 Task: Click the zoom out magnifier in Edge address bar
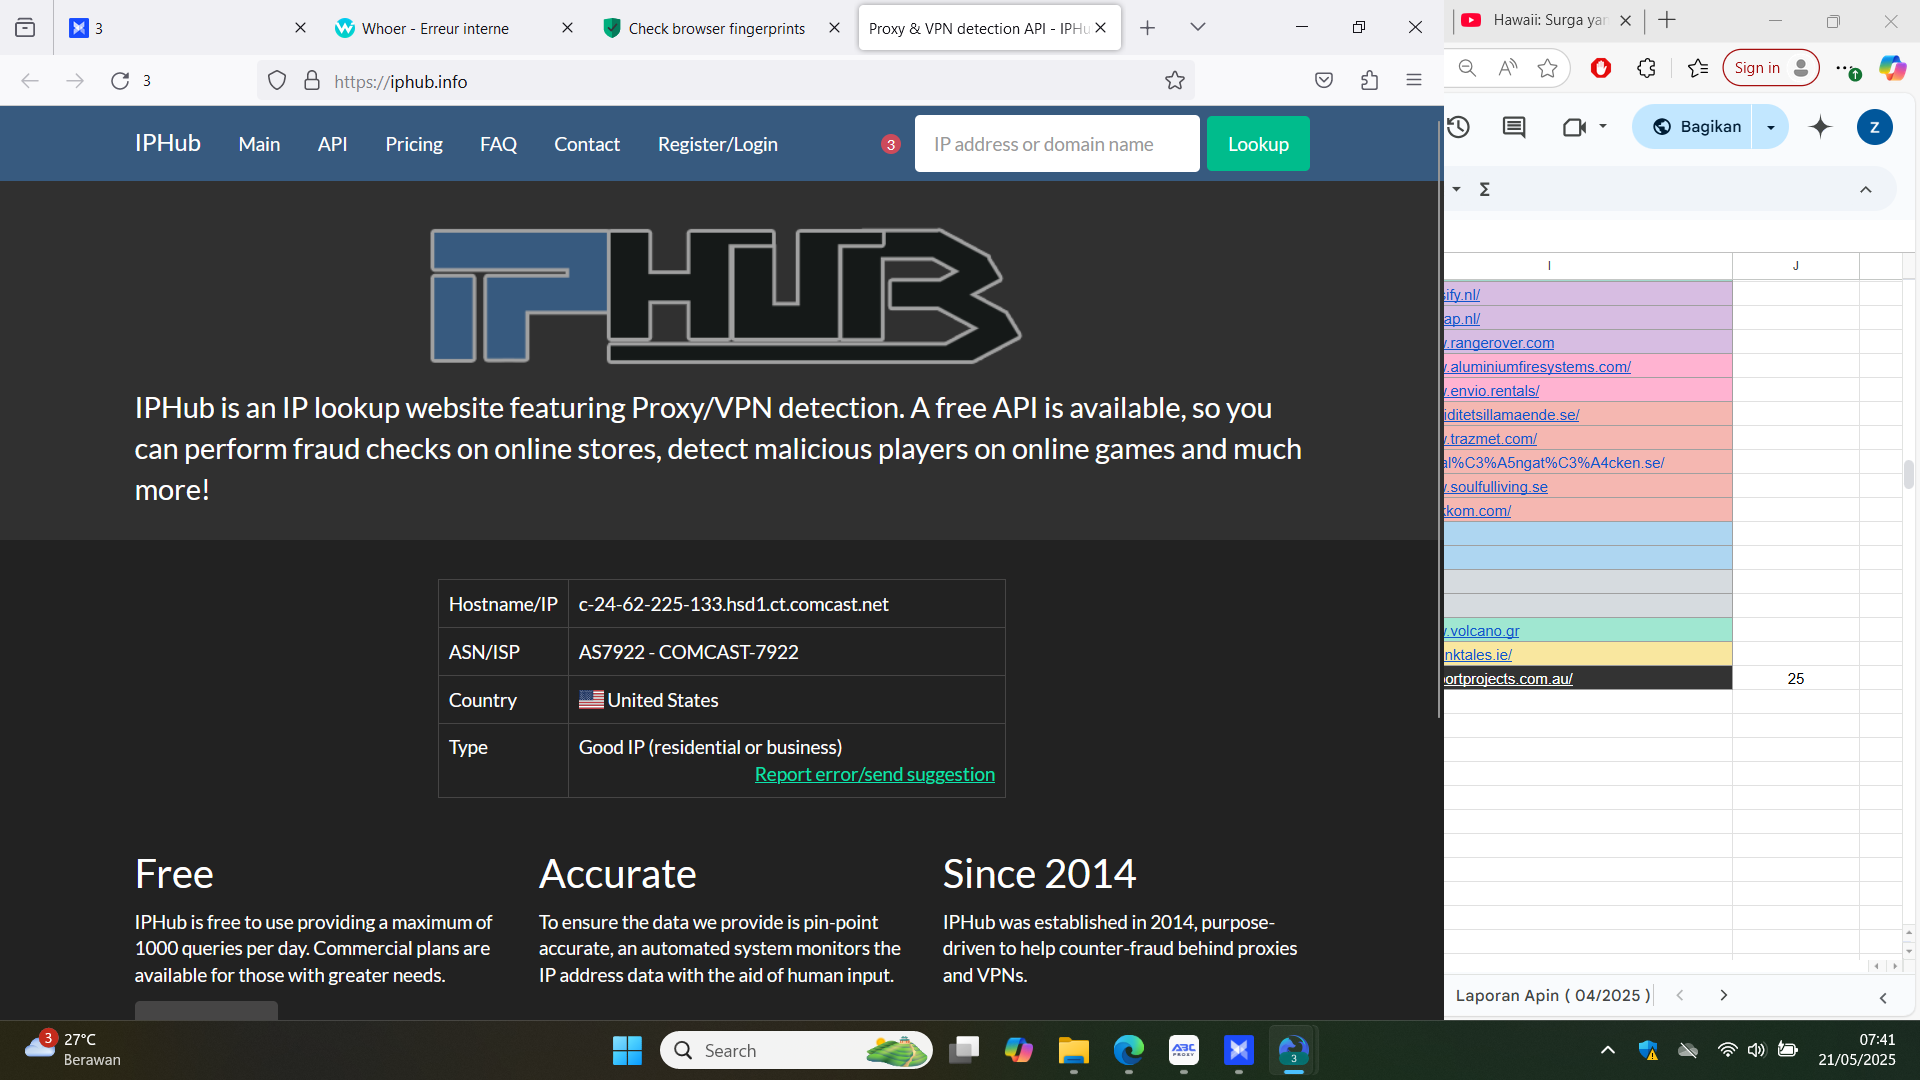pos(1467,68)
